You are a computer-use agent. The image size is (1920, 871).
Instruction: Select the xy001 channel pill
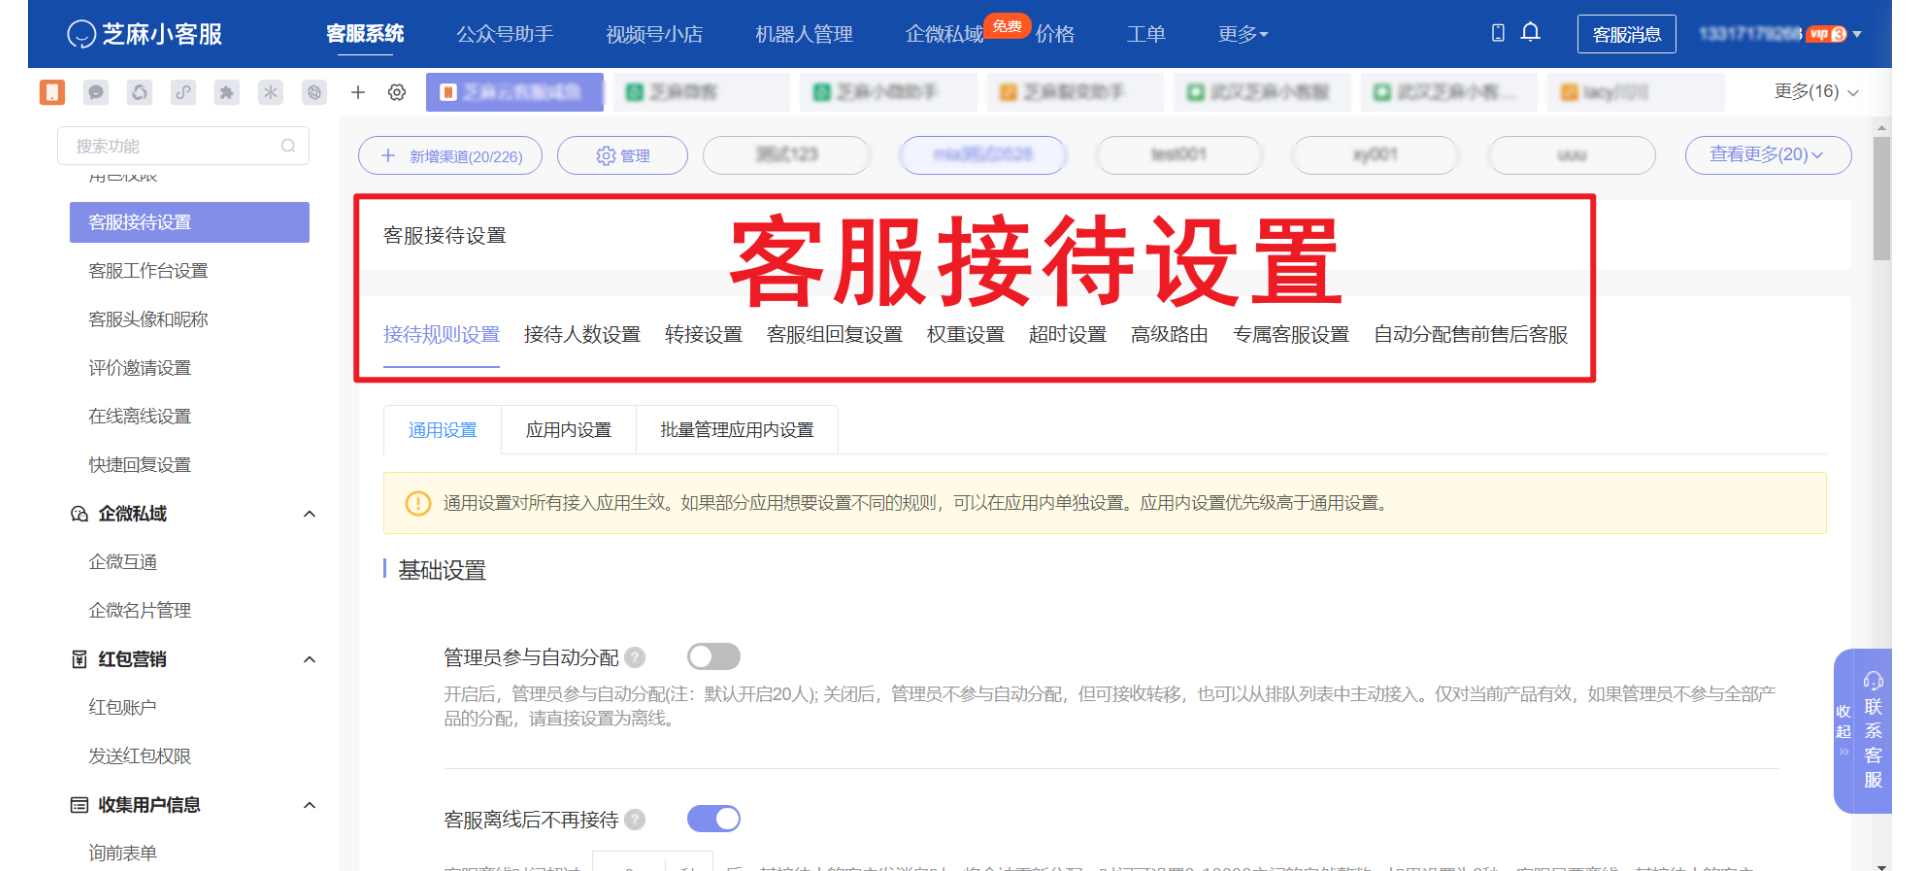coord(1375,155)
